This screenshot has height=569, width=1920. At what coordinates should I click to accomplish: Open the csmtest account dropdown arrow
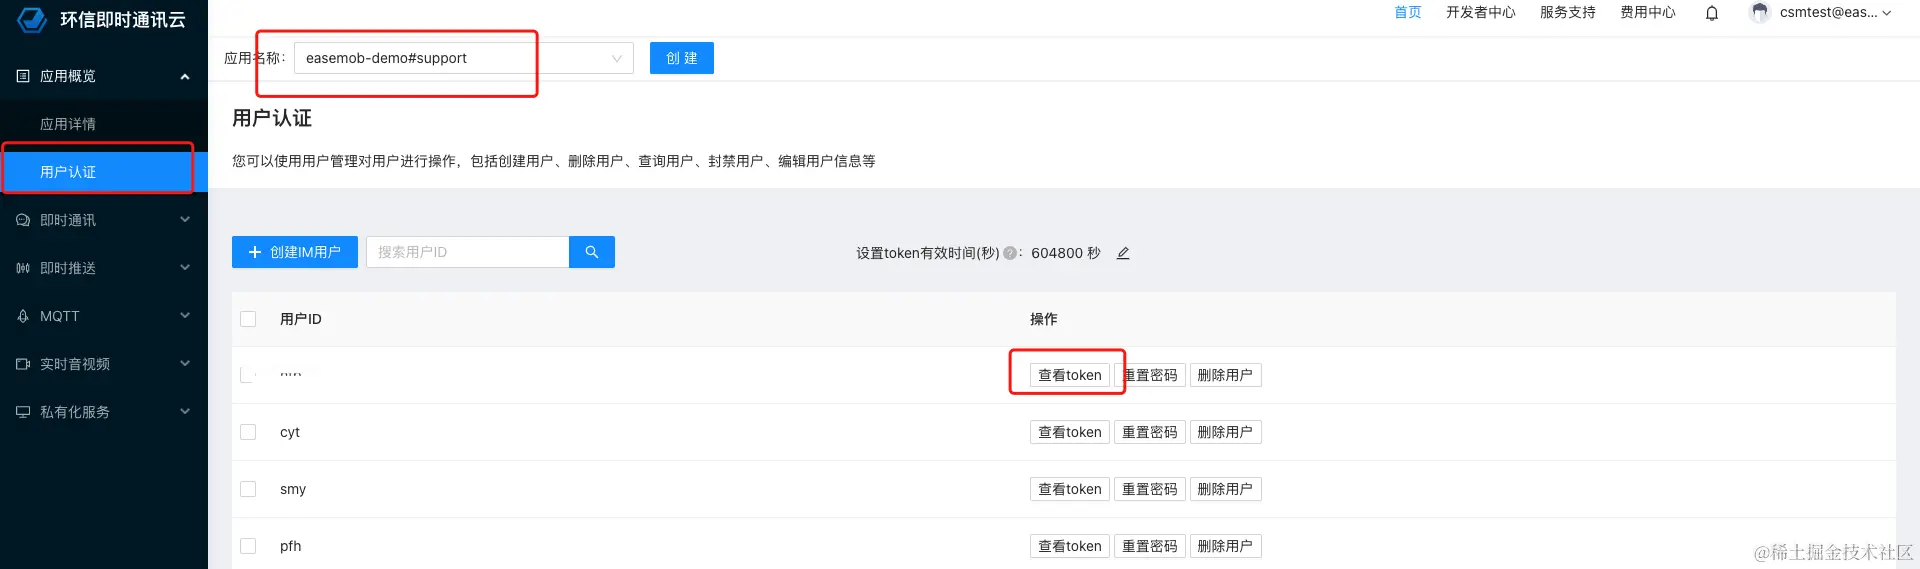(1887, 13)
